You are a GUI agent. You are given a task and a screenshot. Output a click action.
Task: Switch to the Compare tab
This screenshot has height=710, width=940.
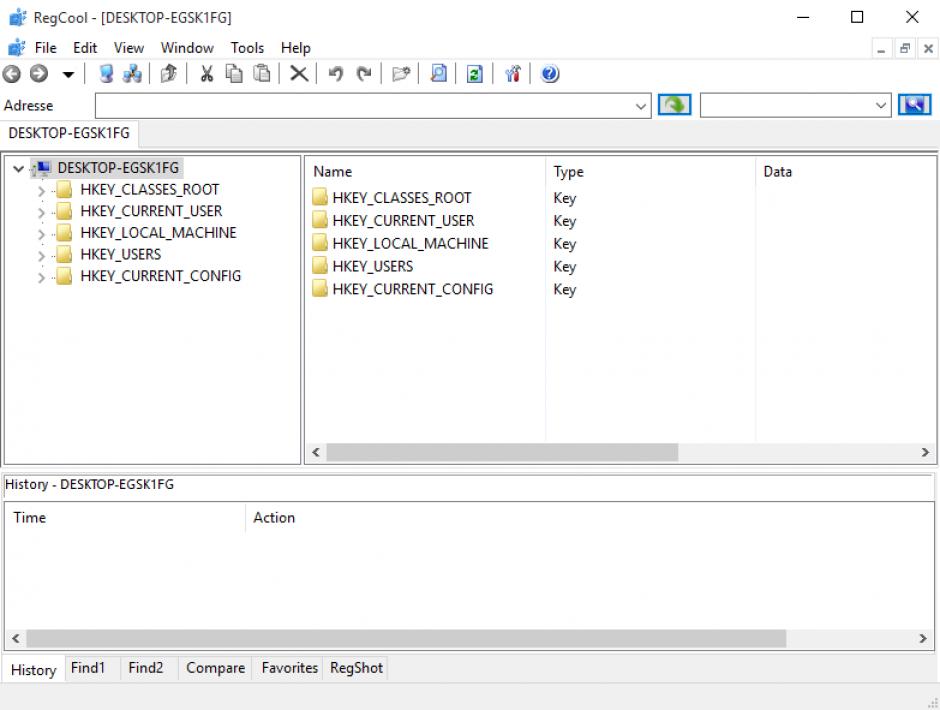216,668
